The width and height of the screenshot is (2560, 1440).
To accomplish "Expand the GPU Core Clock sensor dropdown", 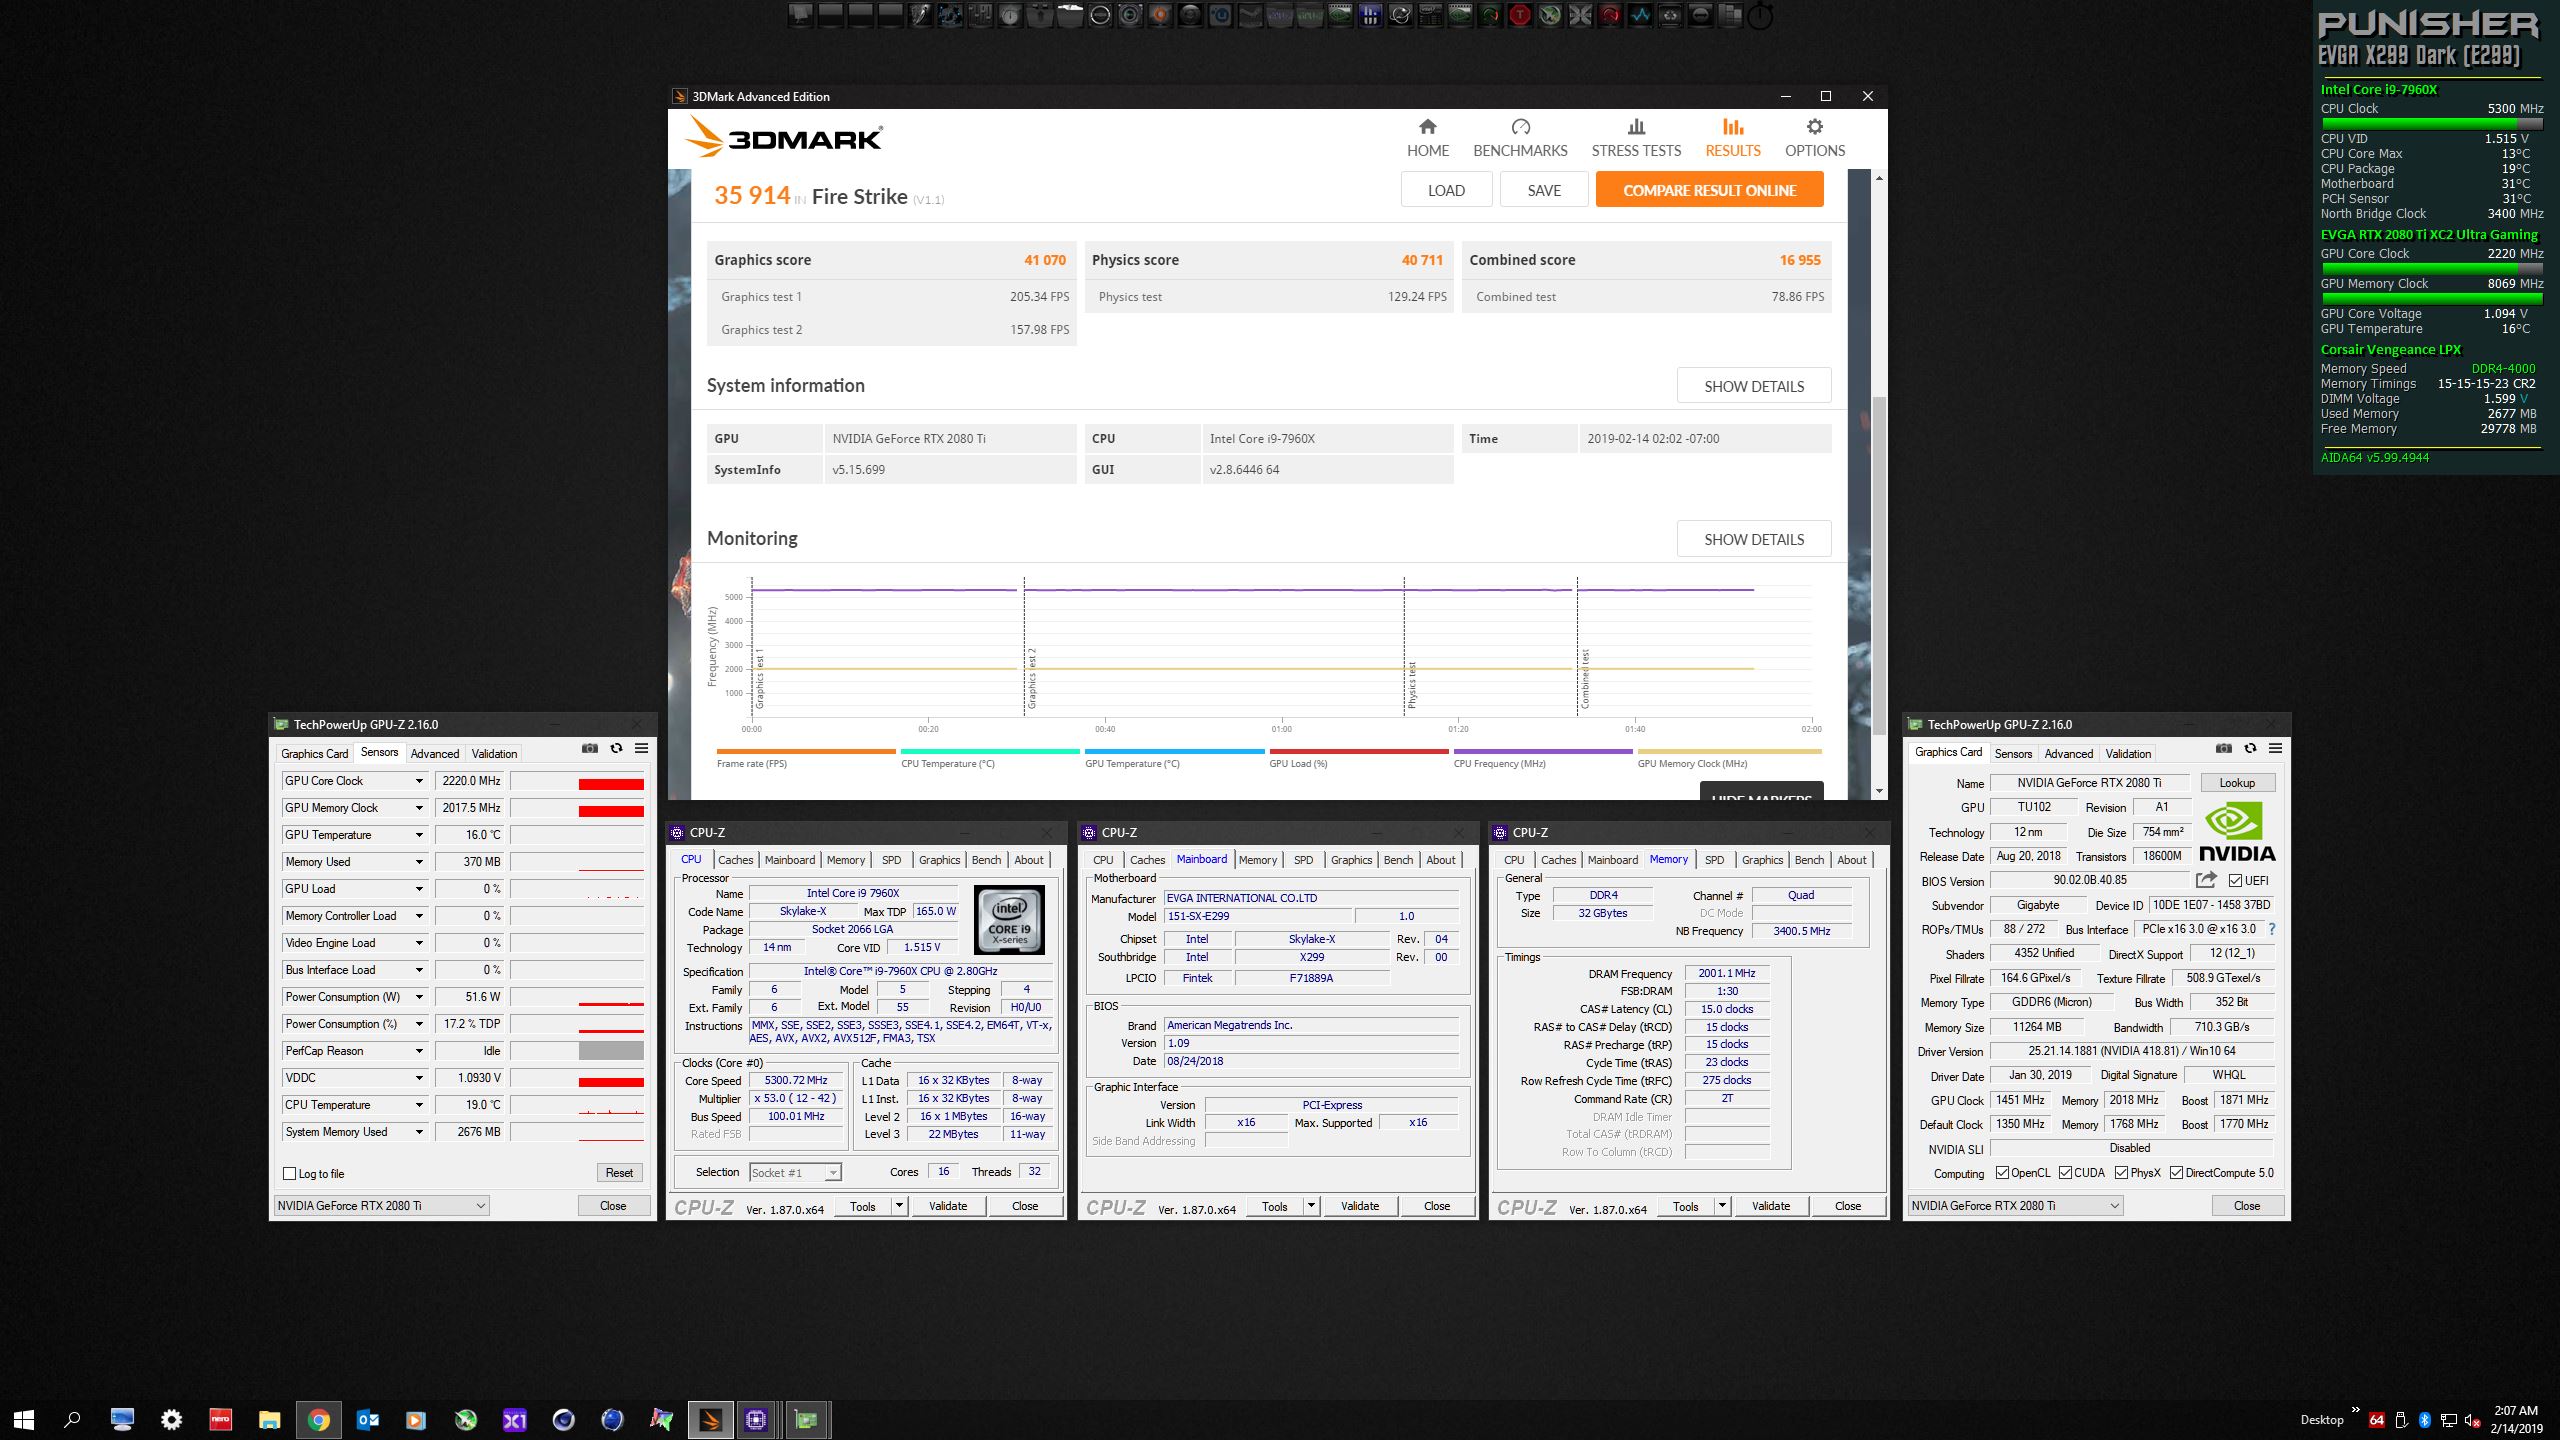I will pyautogui.click(x=419, y=781).
